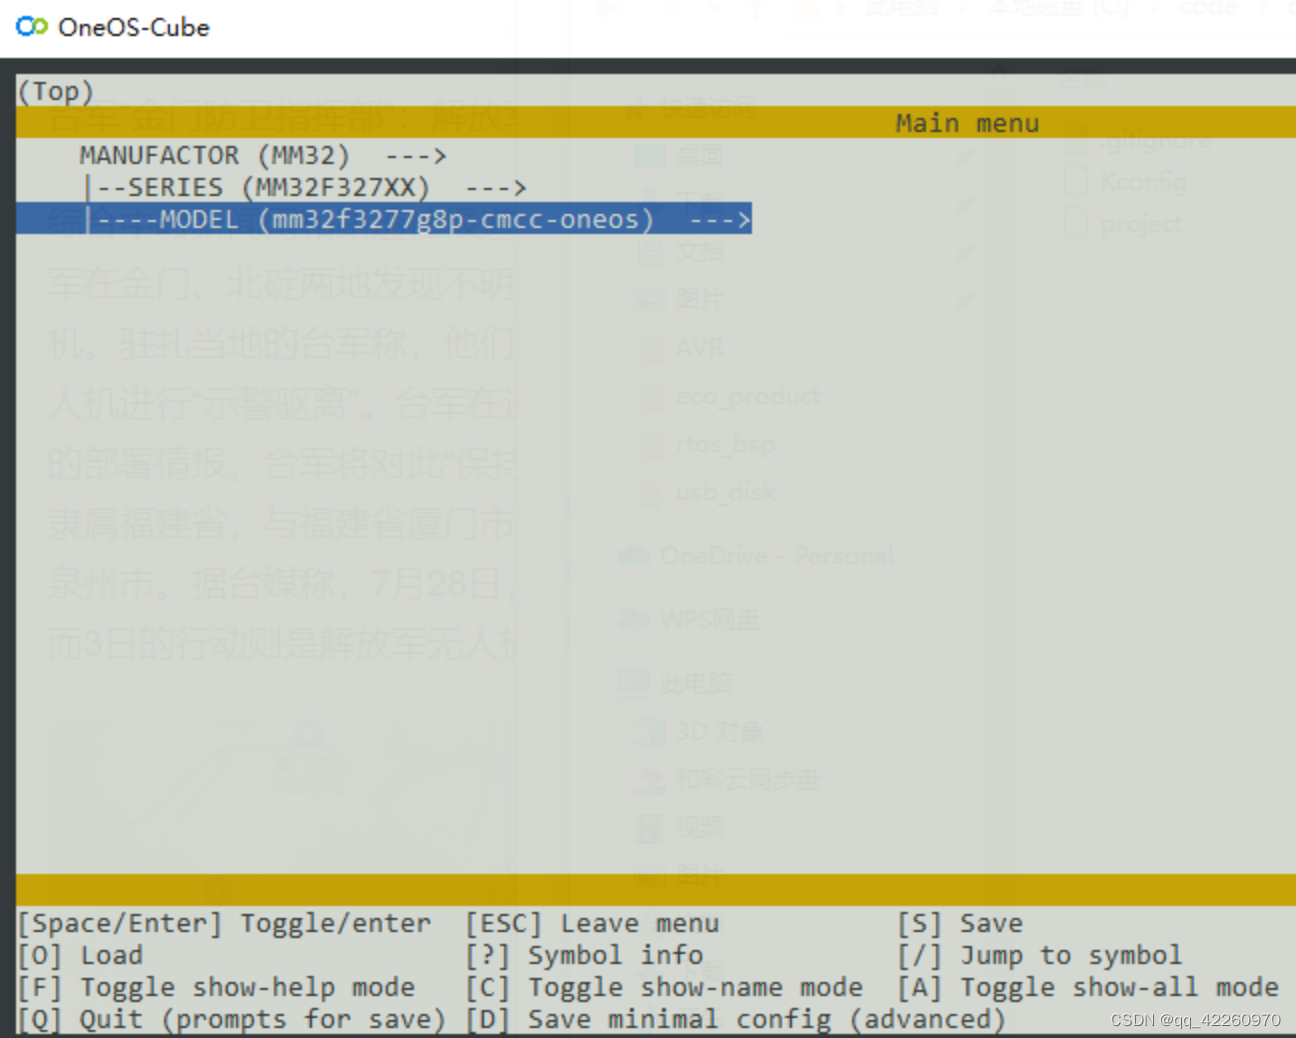Click the [C] Toggle show-name mode hint
The image size is (1296, 1038).
pyautogui.click(x=664, y=987)
